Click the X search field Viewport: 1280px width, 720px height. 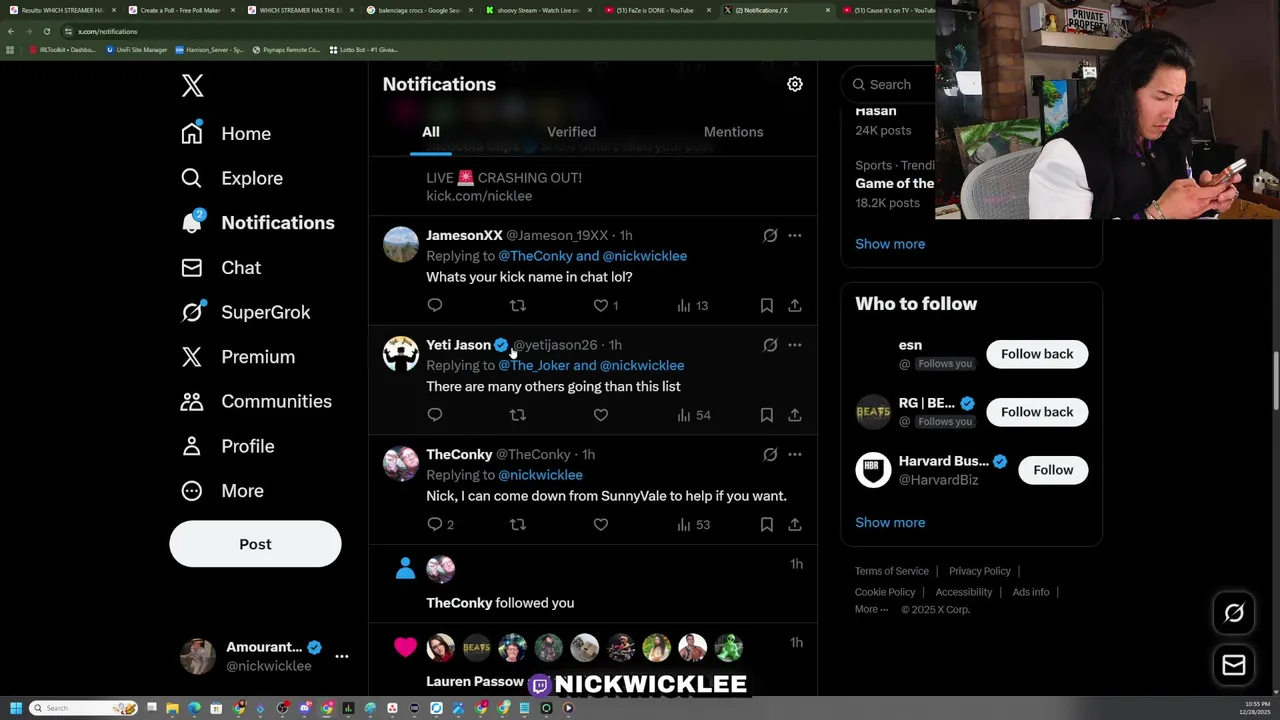[x=890, y=85]
